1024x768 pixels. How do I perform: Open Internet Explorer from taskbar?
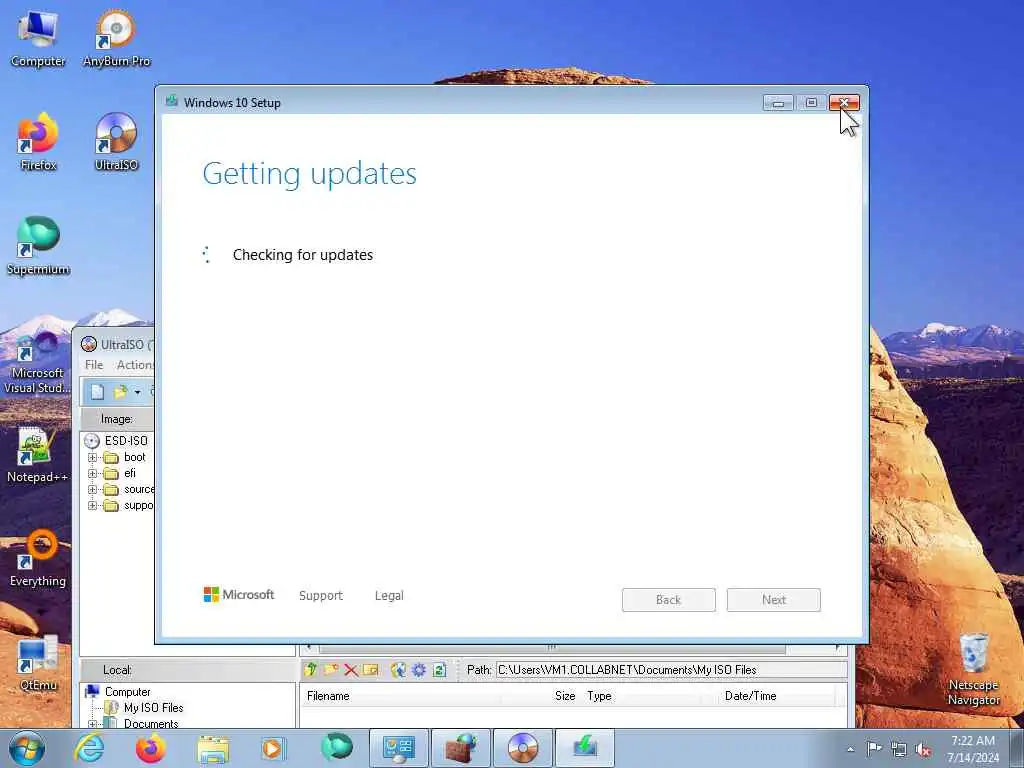[89, 748]
